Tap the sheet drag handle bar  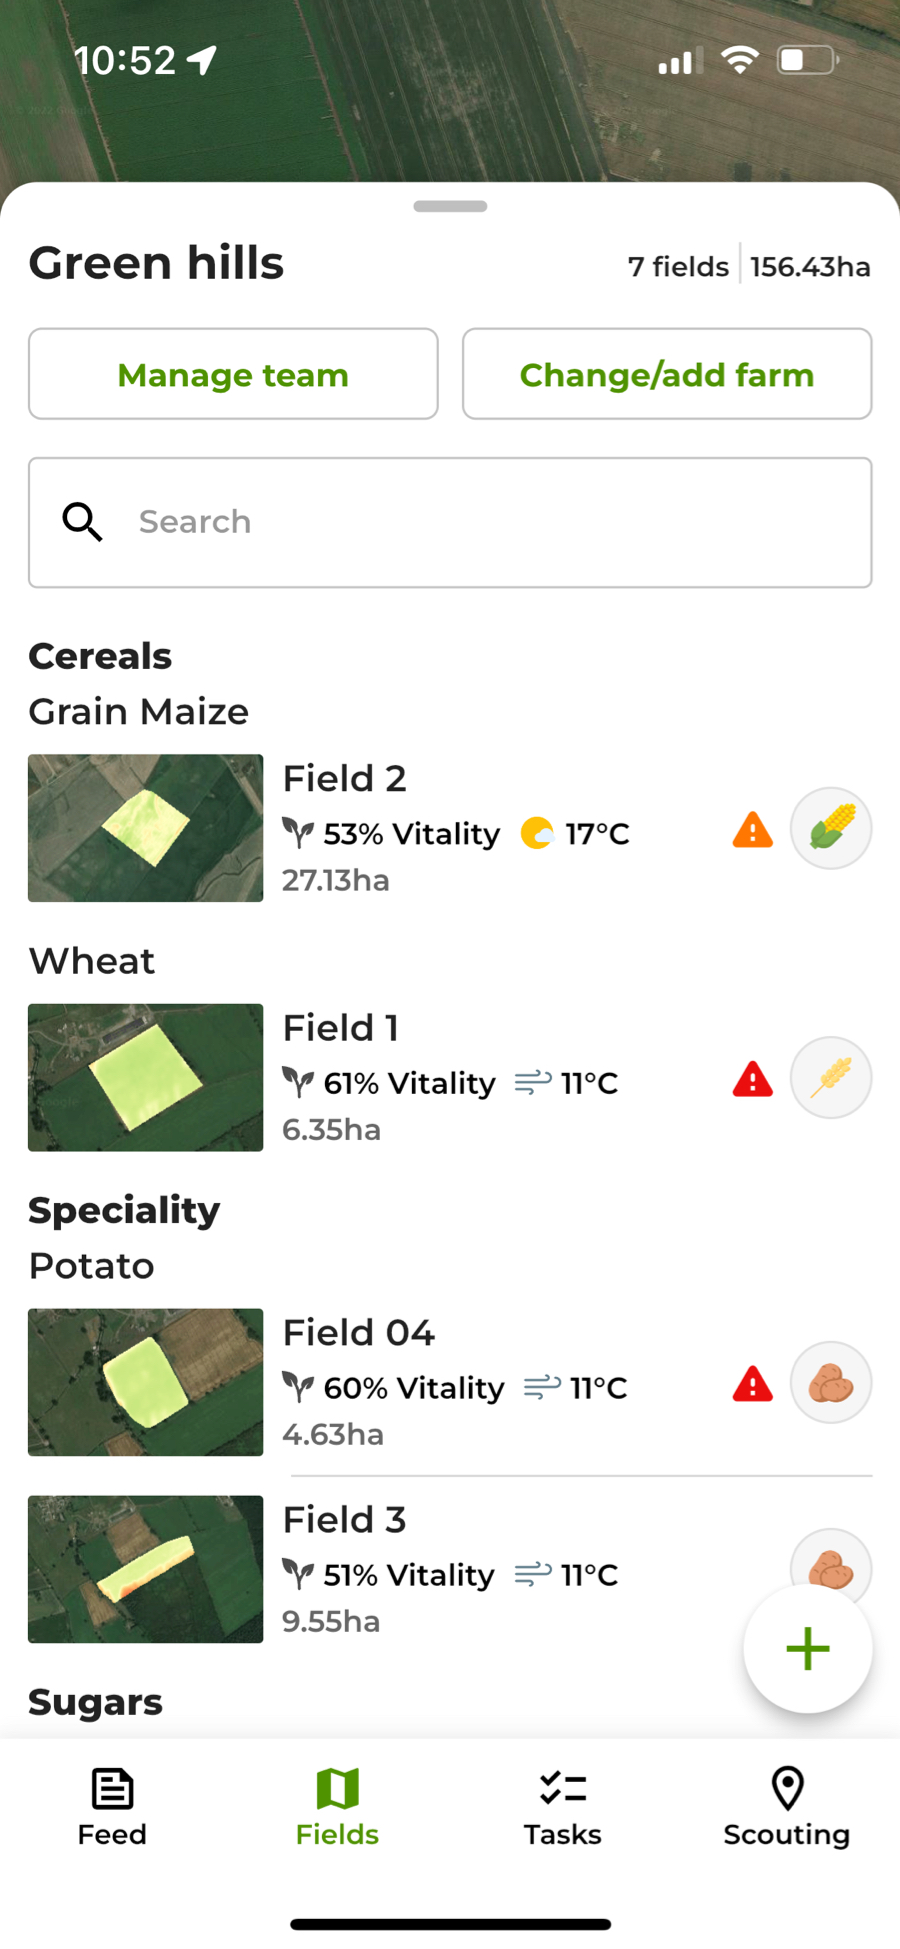(450, 206)
